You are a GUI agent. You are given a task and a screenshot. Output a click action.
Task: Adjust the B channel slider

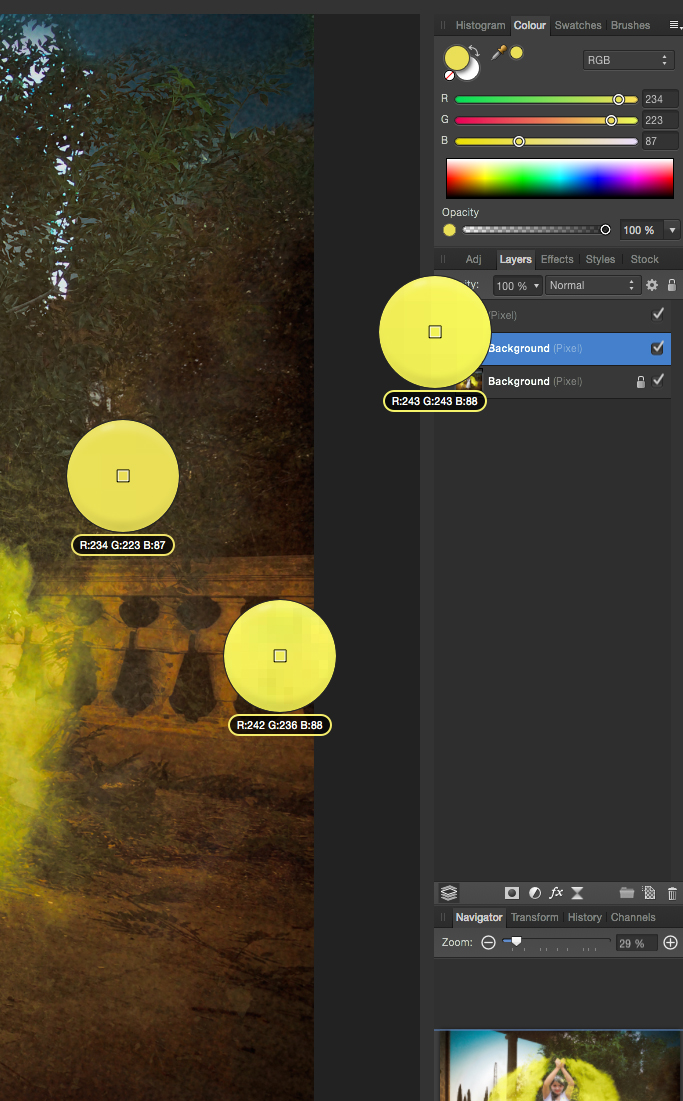546,142
